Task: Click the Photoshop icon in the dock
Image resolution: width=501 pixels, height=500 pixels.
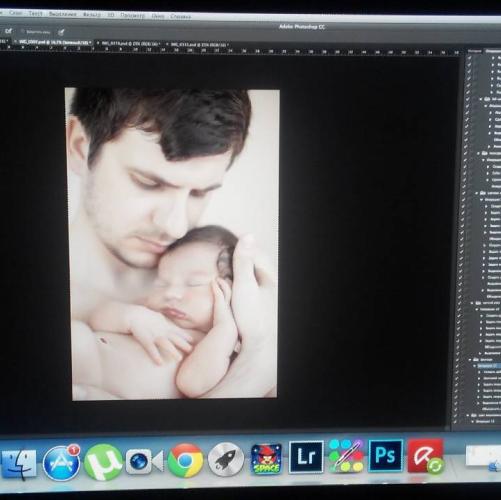Action: tap(386, 455)
